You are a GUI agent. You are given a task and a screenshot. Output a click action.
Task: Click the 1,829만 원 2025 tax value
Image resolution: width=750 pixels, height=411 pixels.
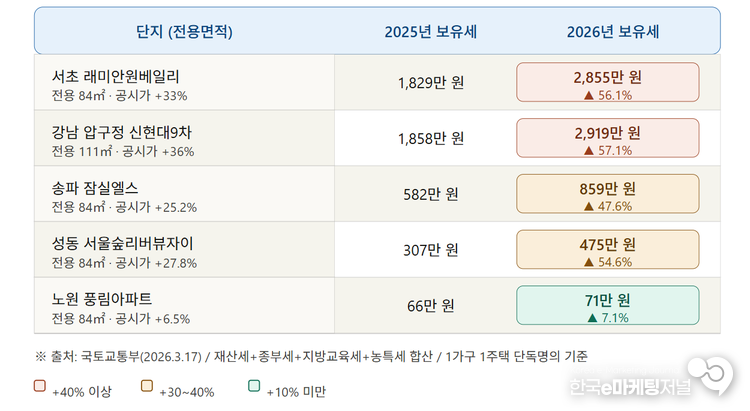[x=430, y=83]
